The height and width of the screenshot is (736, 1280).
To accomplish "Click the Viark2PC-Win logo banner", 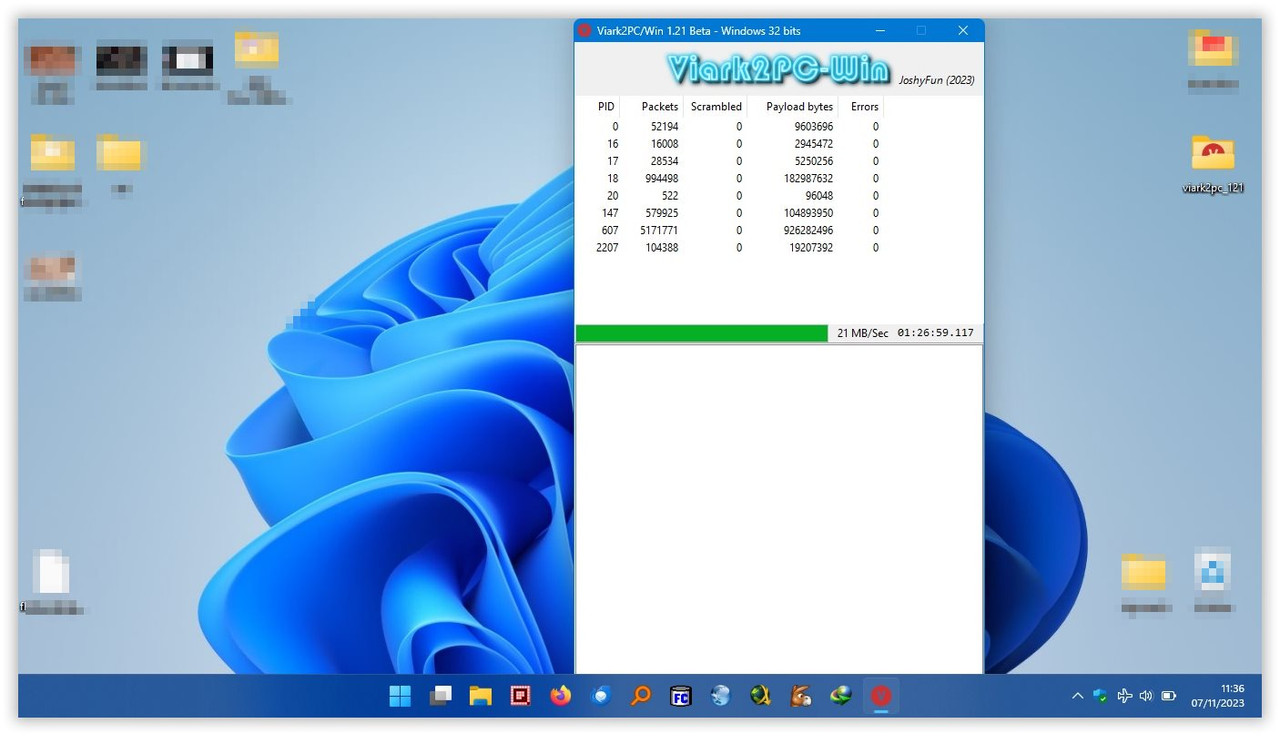I will 778,69.
